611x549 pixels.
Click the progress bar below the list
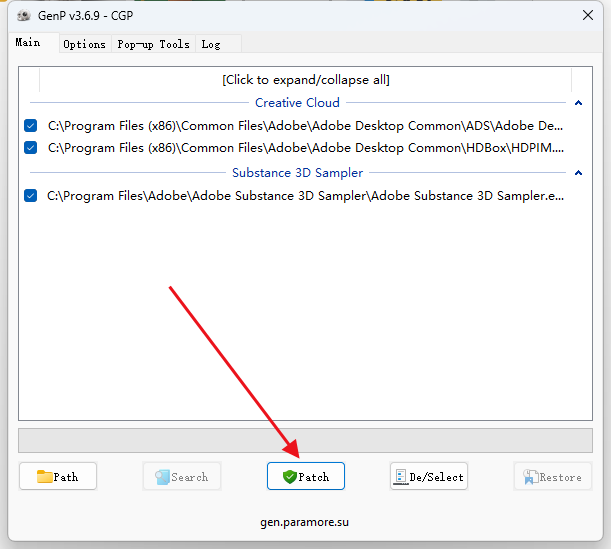pyautogui.click(x=306, y=441)
